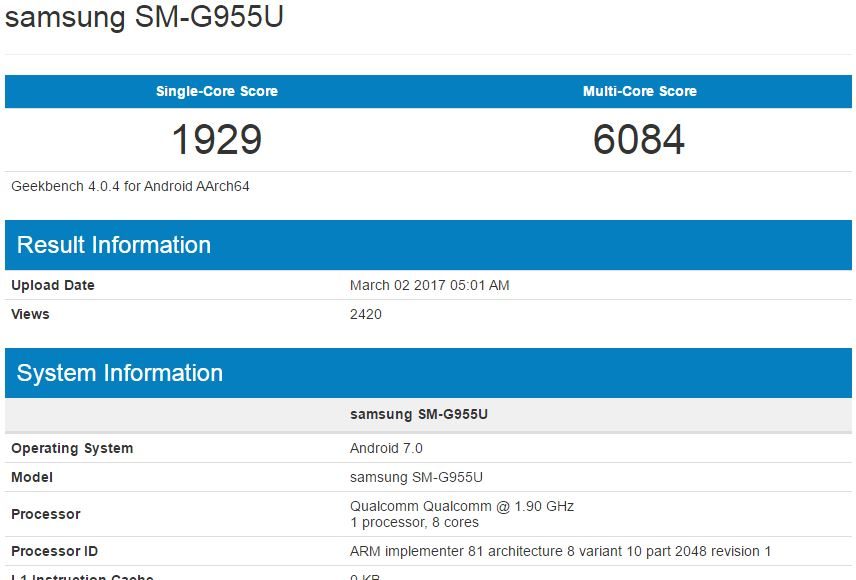Click the Geekbench 4.0.4 for Android AArch64 text
Viewport: 856px width, 580px height.
(130, 186)
